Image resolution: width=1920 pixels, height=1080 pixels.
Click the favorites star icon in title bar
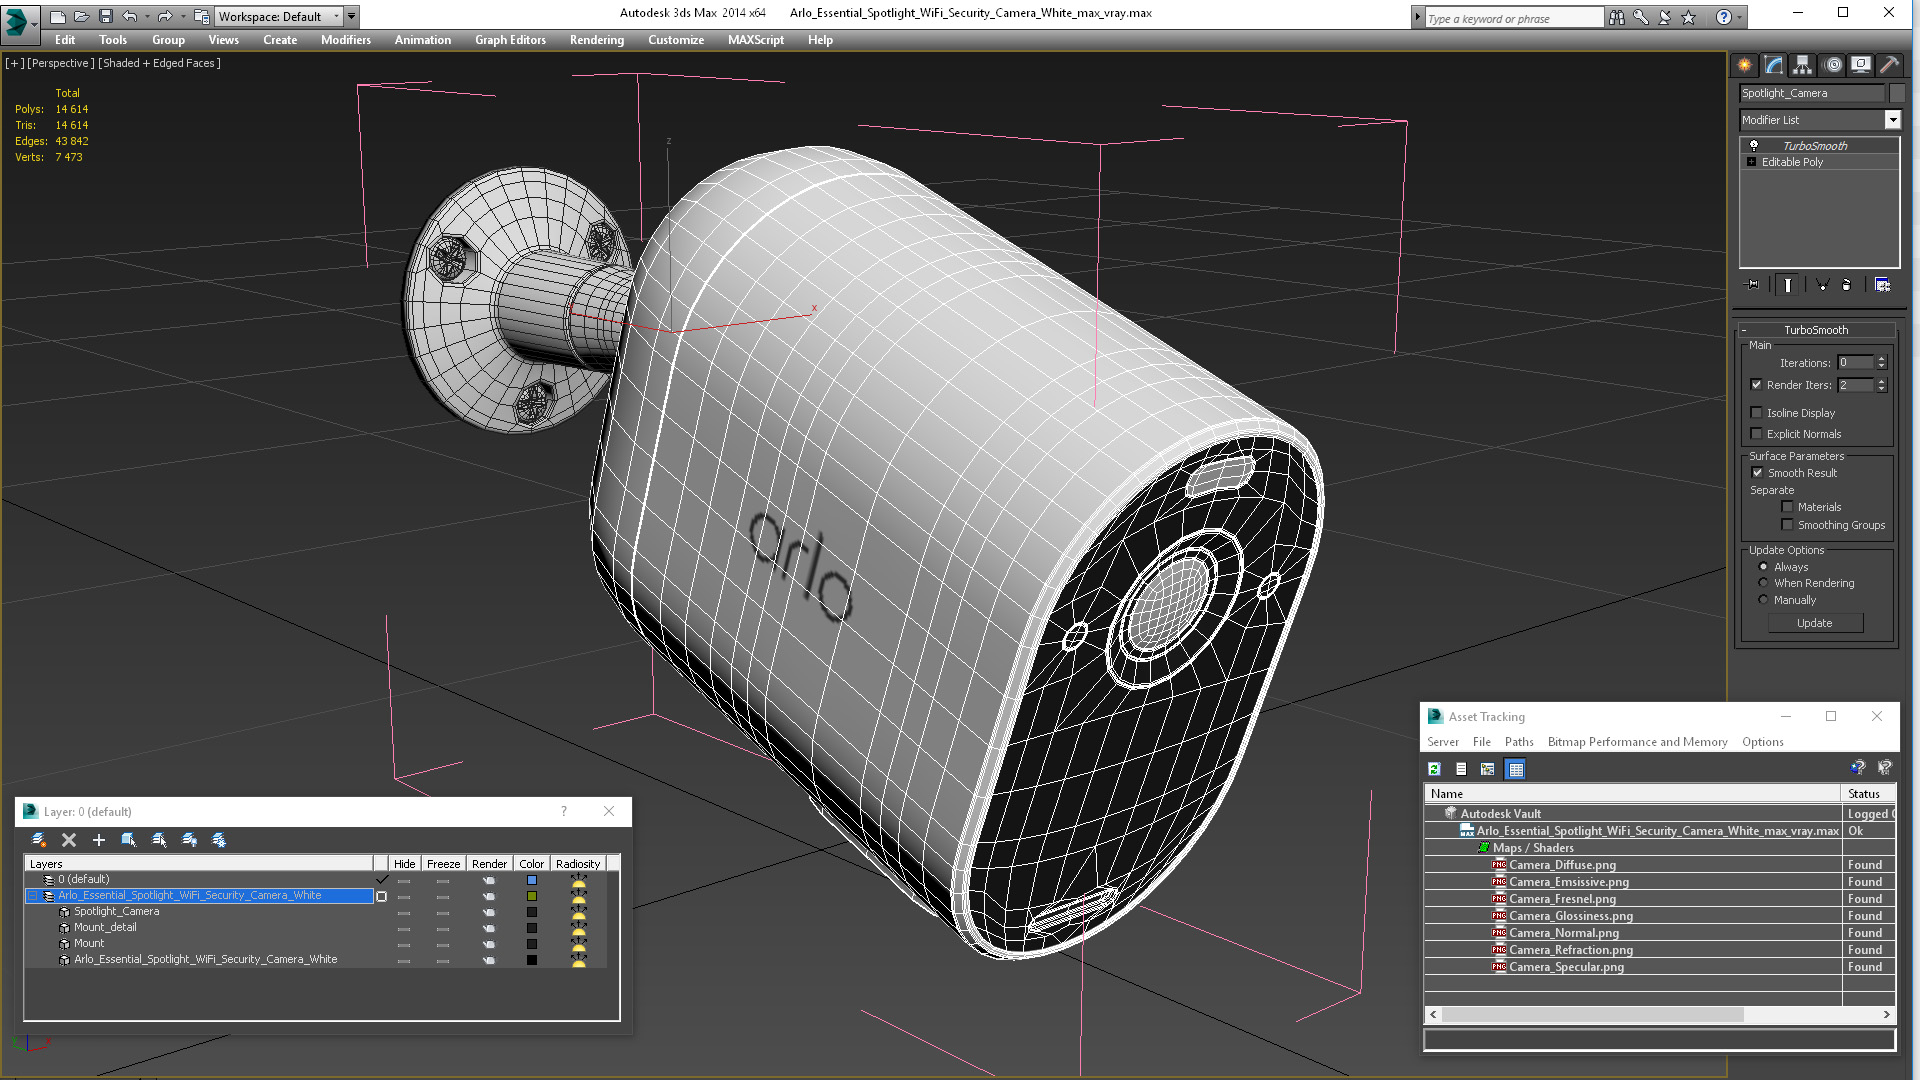(x=1689, y=17)
